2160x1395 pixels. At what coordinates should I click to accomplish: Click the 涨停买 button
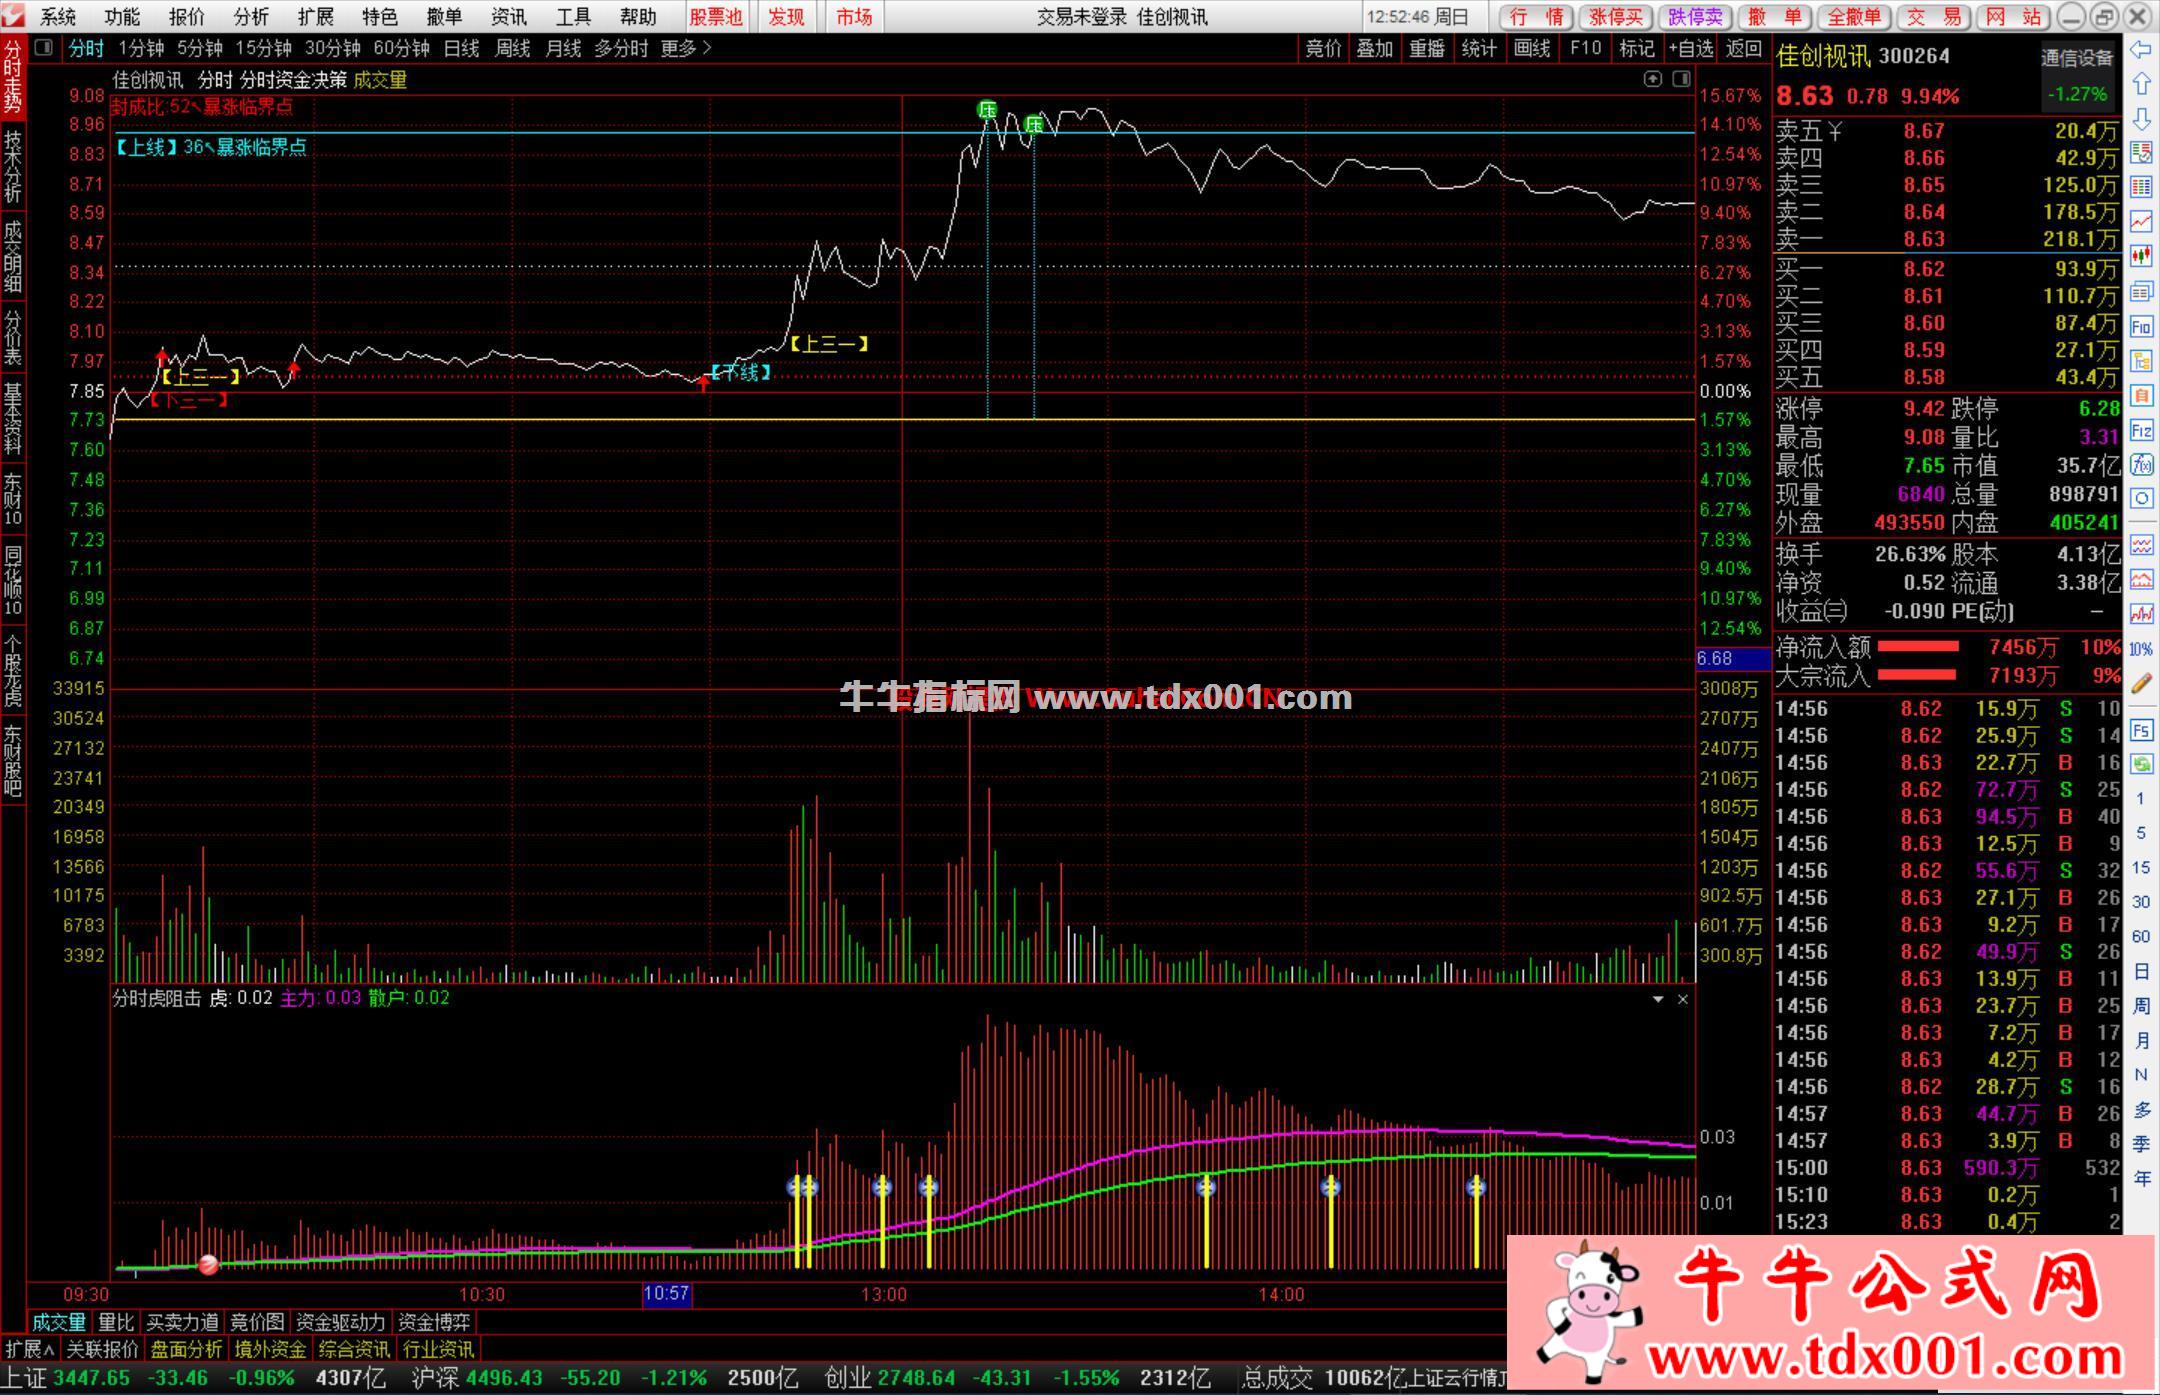point(1616,17)
